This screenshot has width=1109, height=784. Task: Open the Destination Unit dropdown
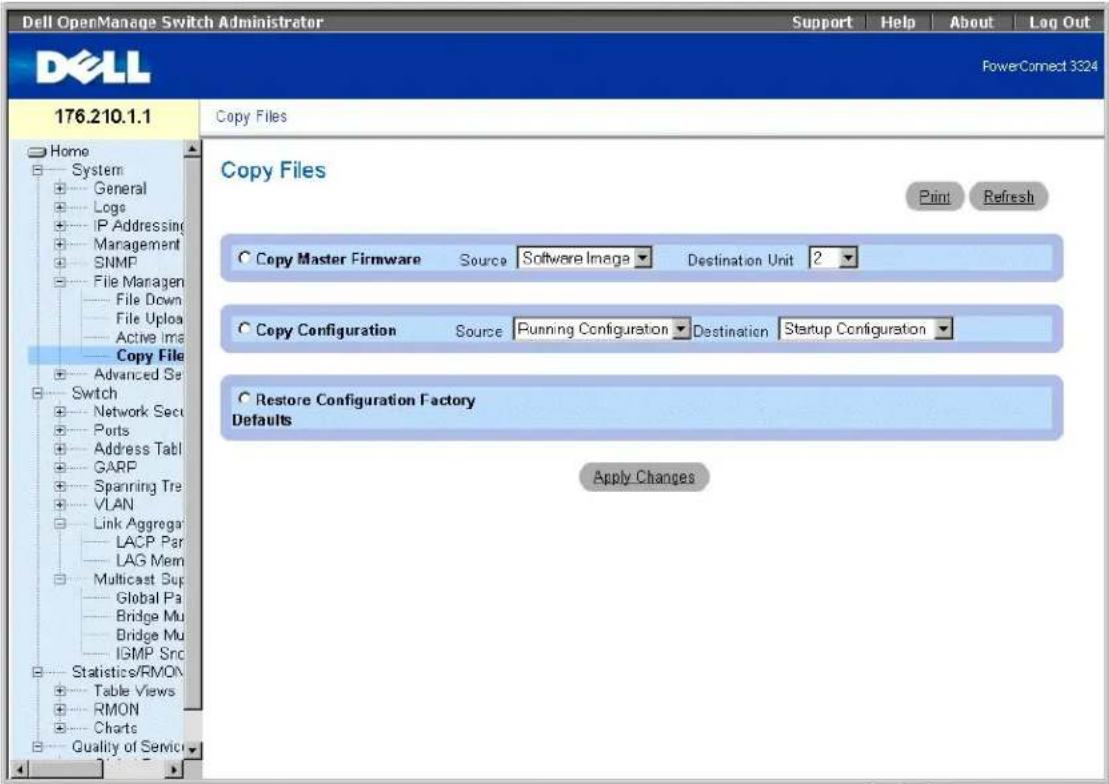pos(832,258)
